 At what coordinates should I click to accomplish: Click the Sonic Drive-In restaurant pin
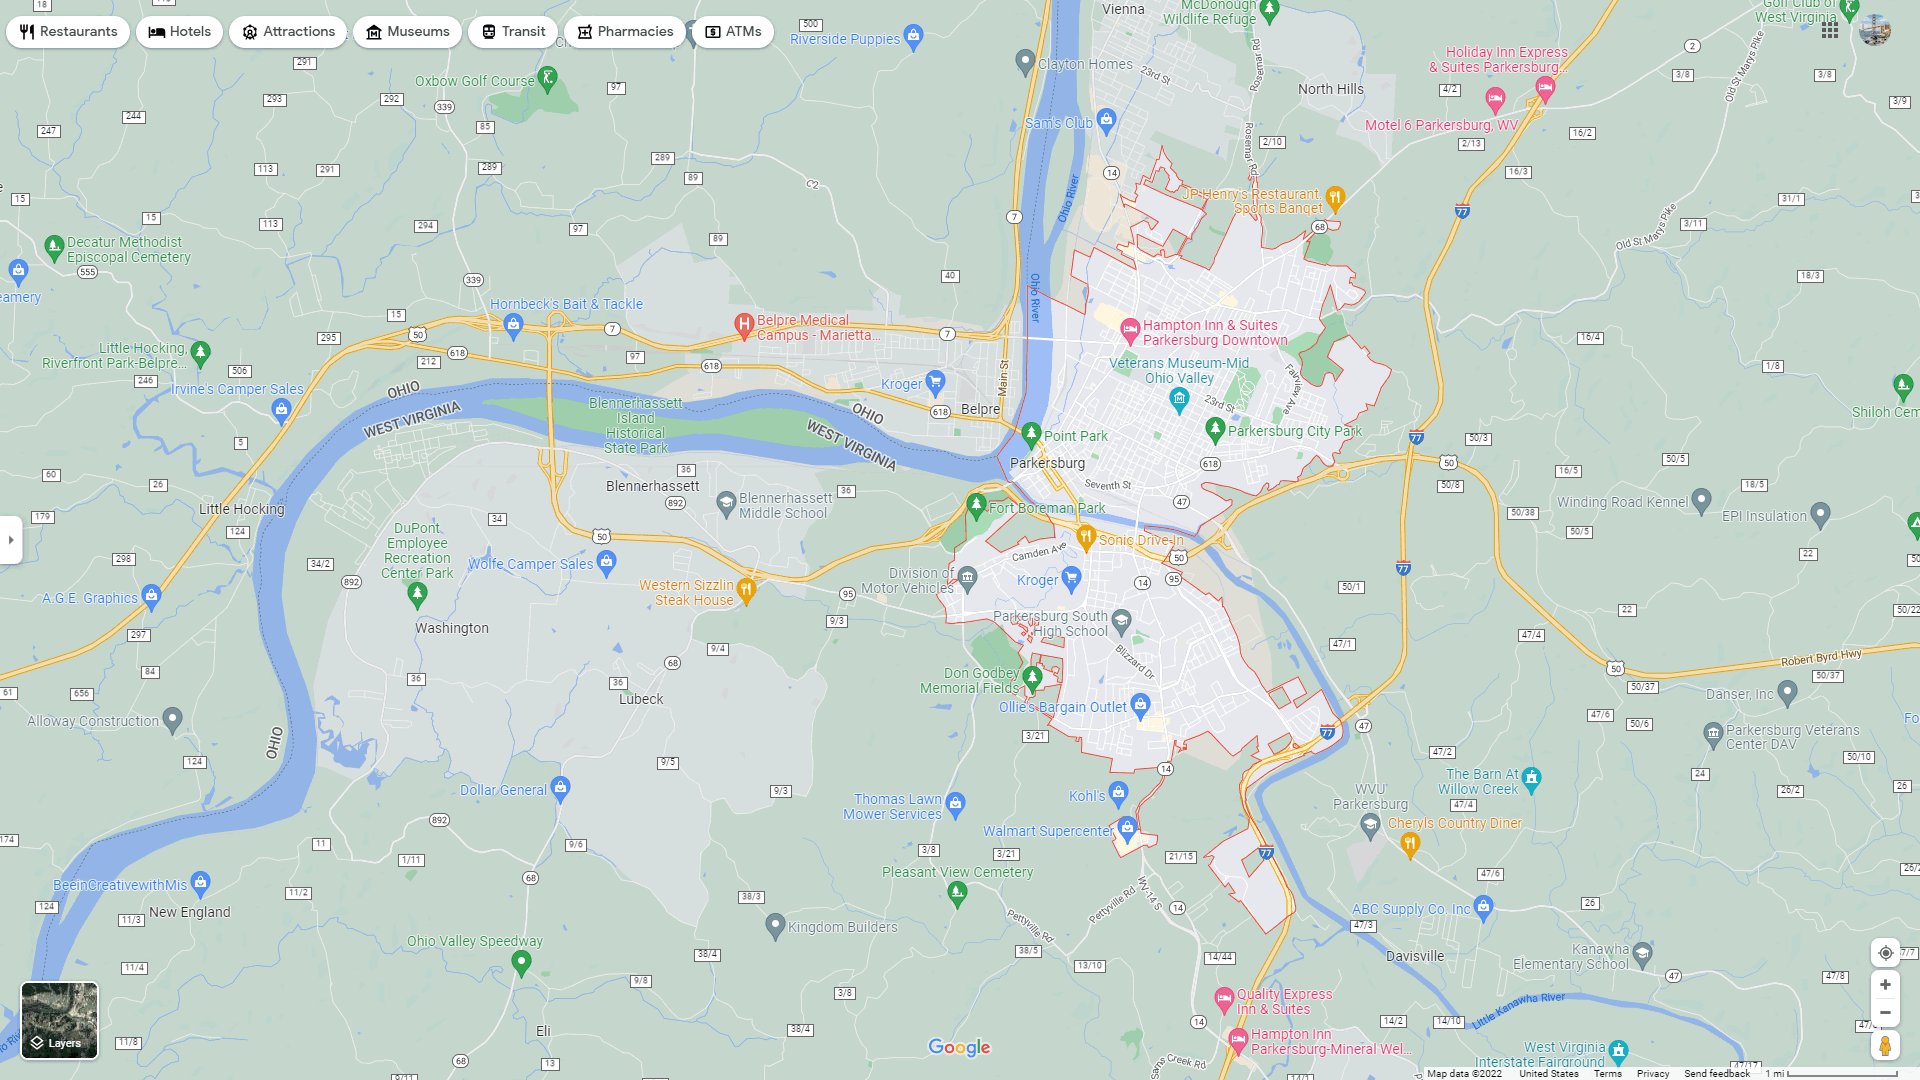pos(1086,538)
